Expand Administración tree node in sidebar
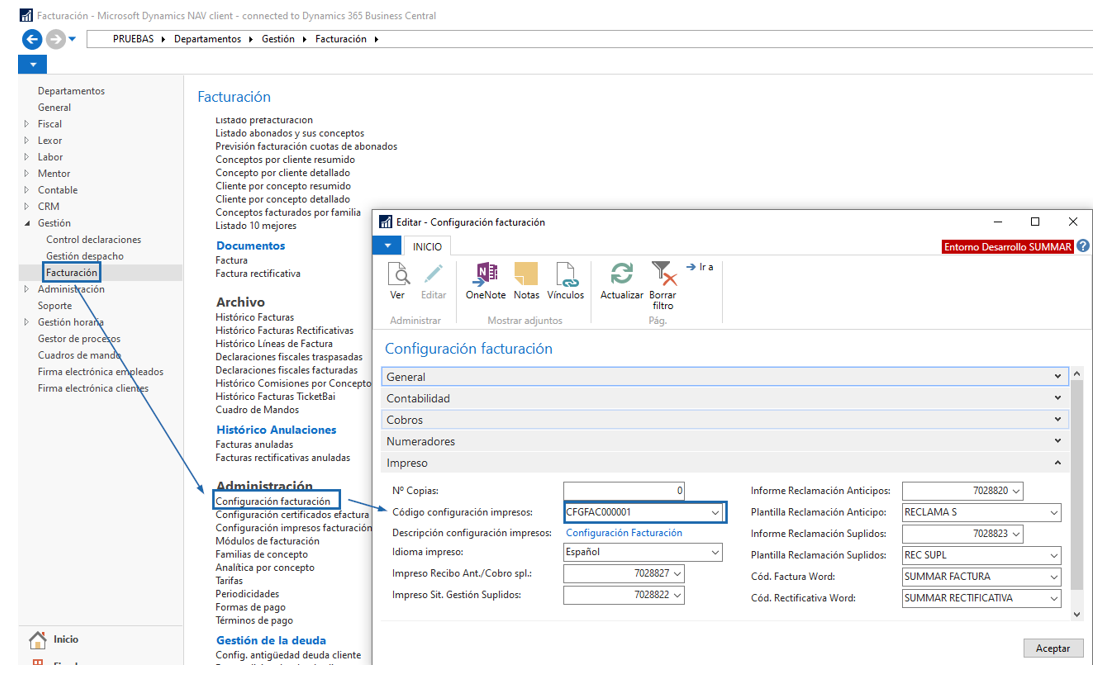 pos(27,289)
